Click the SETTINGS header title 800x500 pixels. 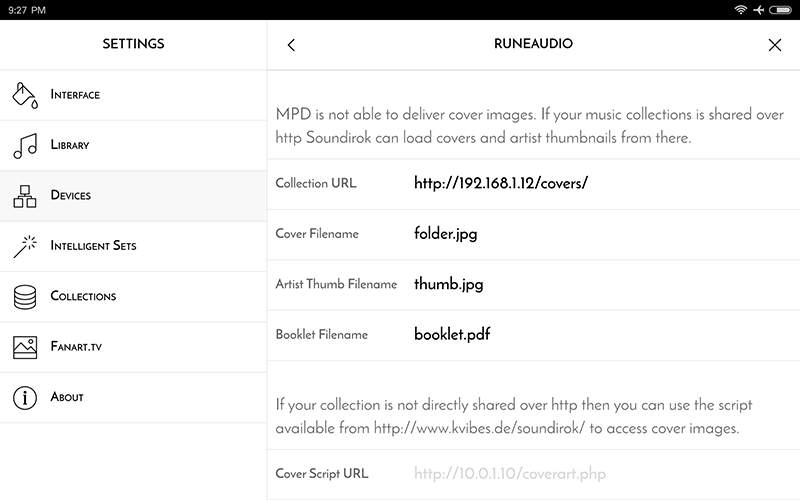133,44
